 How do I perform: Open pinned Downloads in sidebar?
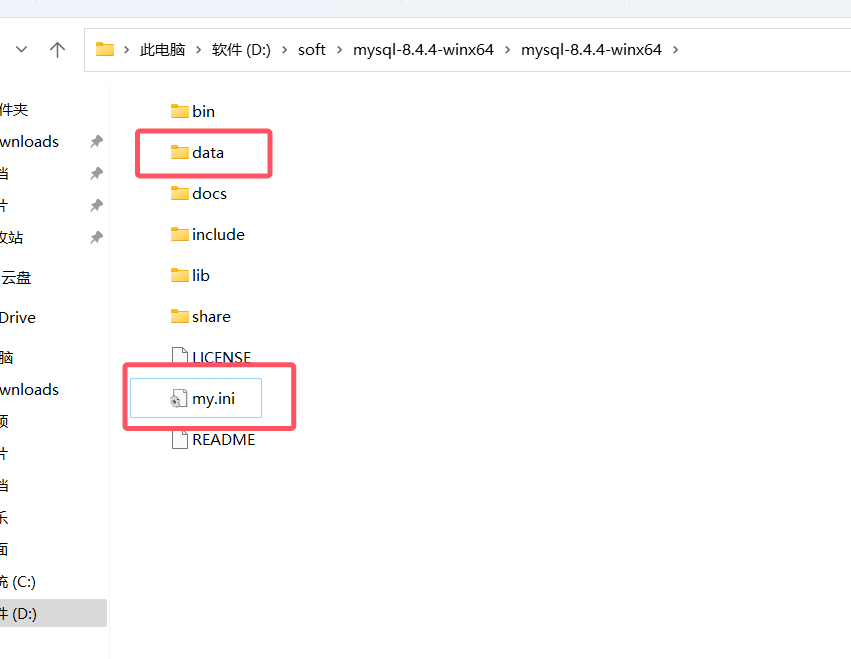coord(29,142)
